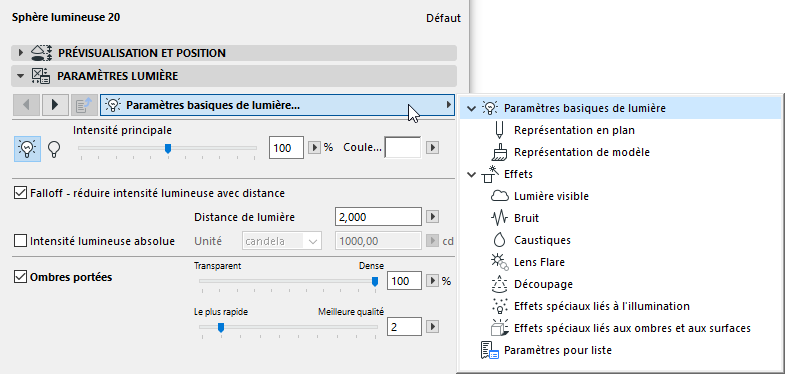Viewport: 785px width, 374px height.
Task: Click the Transparent-Dense shadow slider handle
Action: [x=374, y=282]
